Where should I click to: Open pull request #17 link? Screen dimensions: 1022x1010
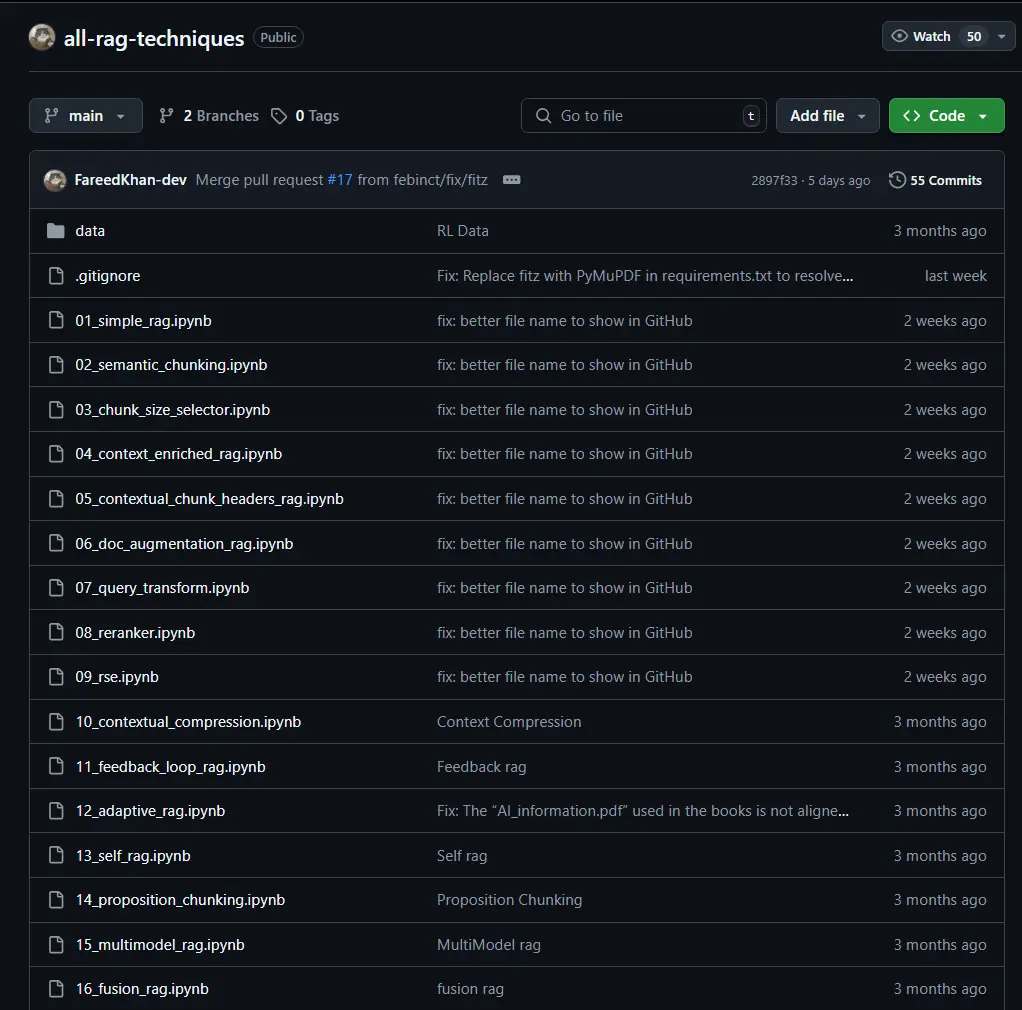pyautogui.click(x=340, y=180)
